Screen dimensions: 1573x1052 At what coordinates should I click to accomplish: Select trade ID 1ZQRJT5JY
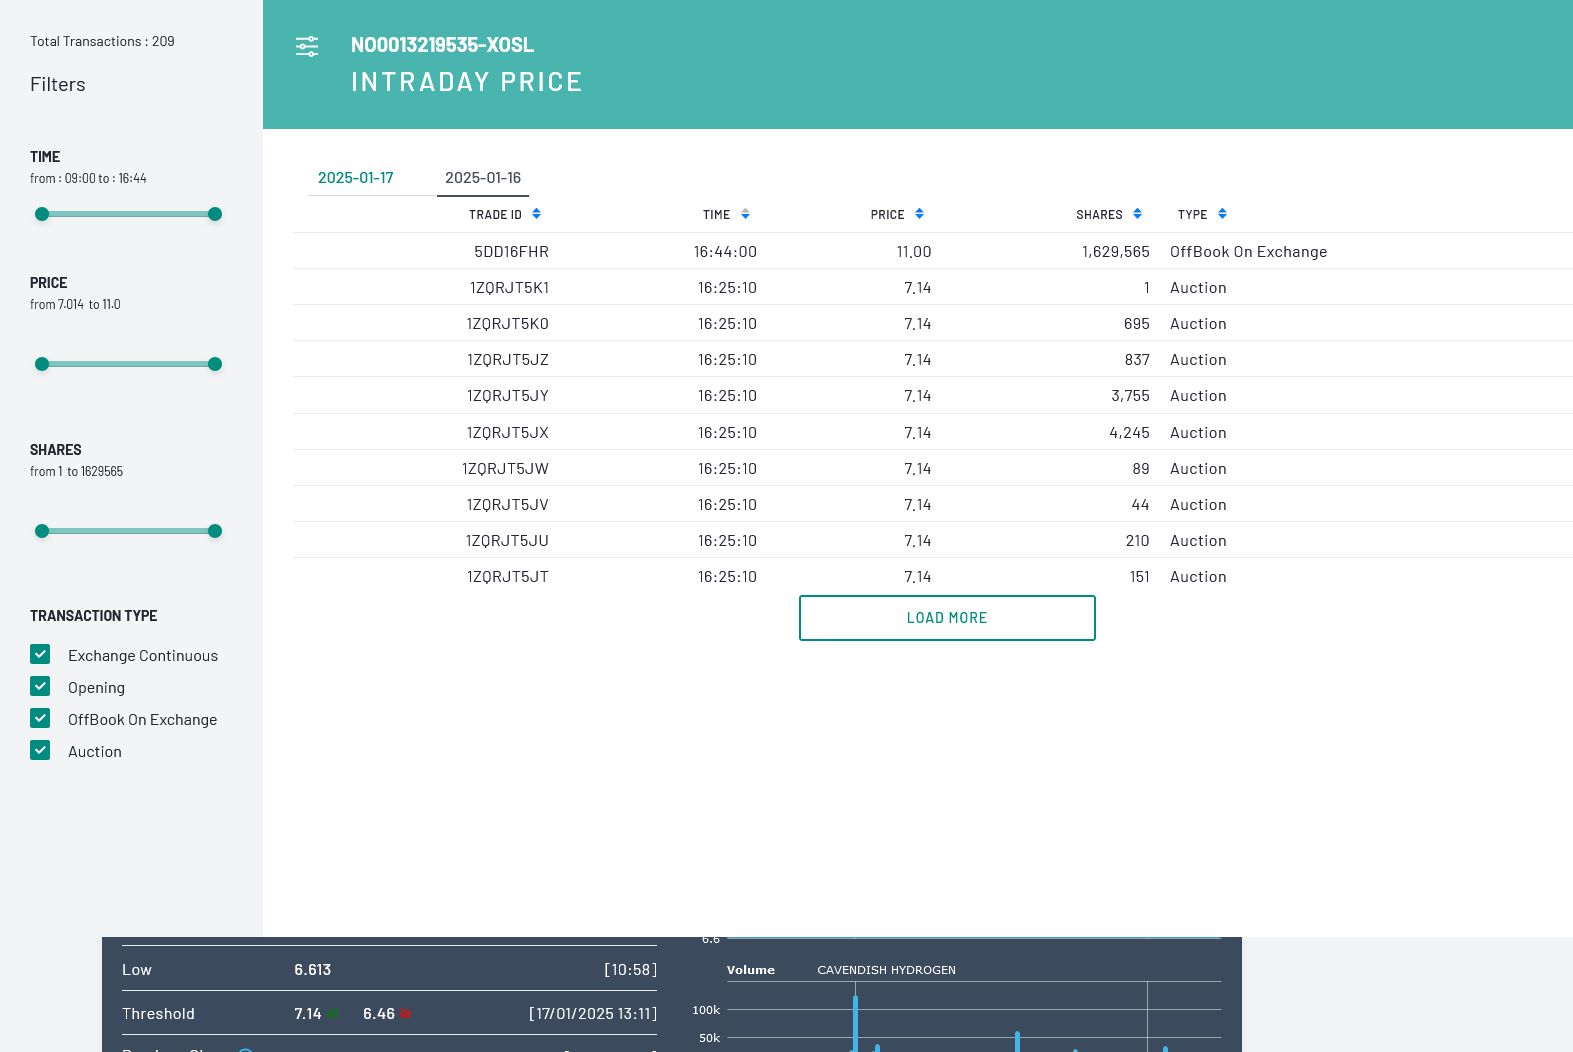507,396
